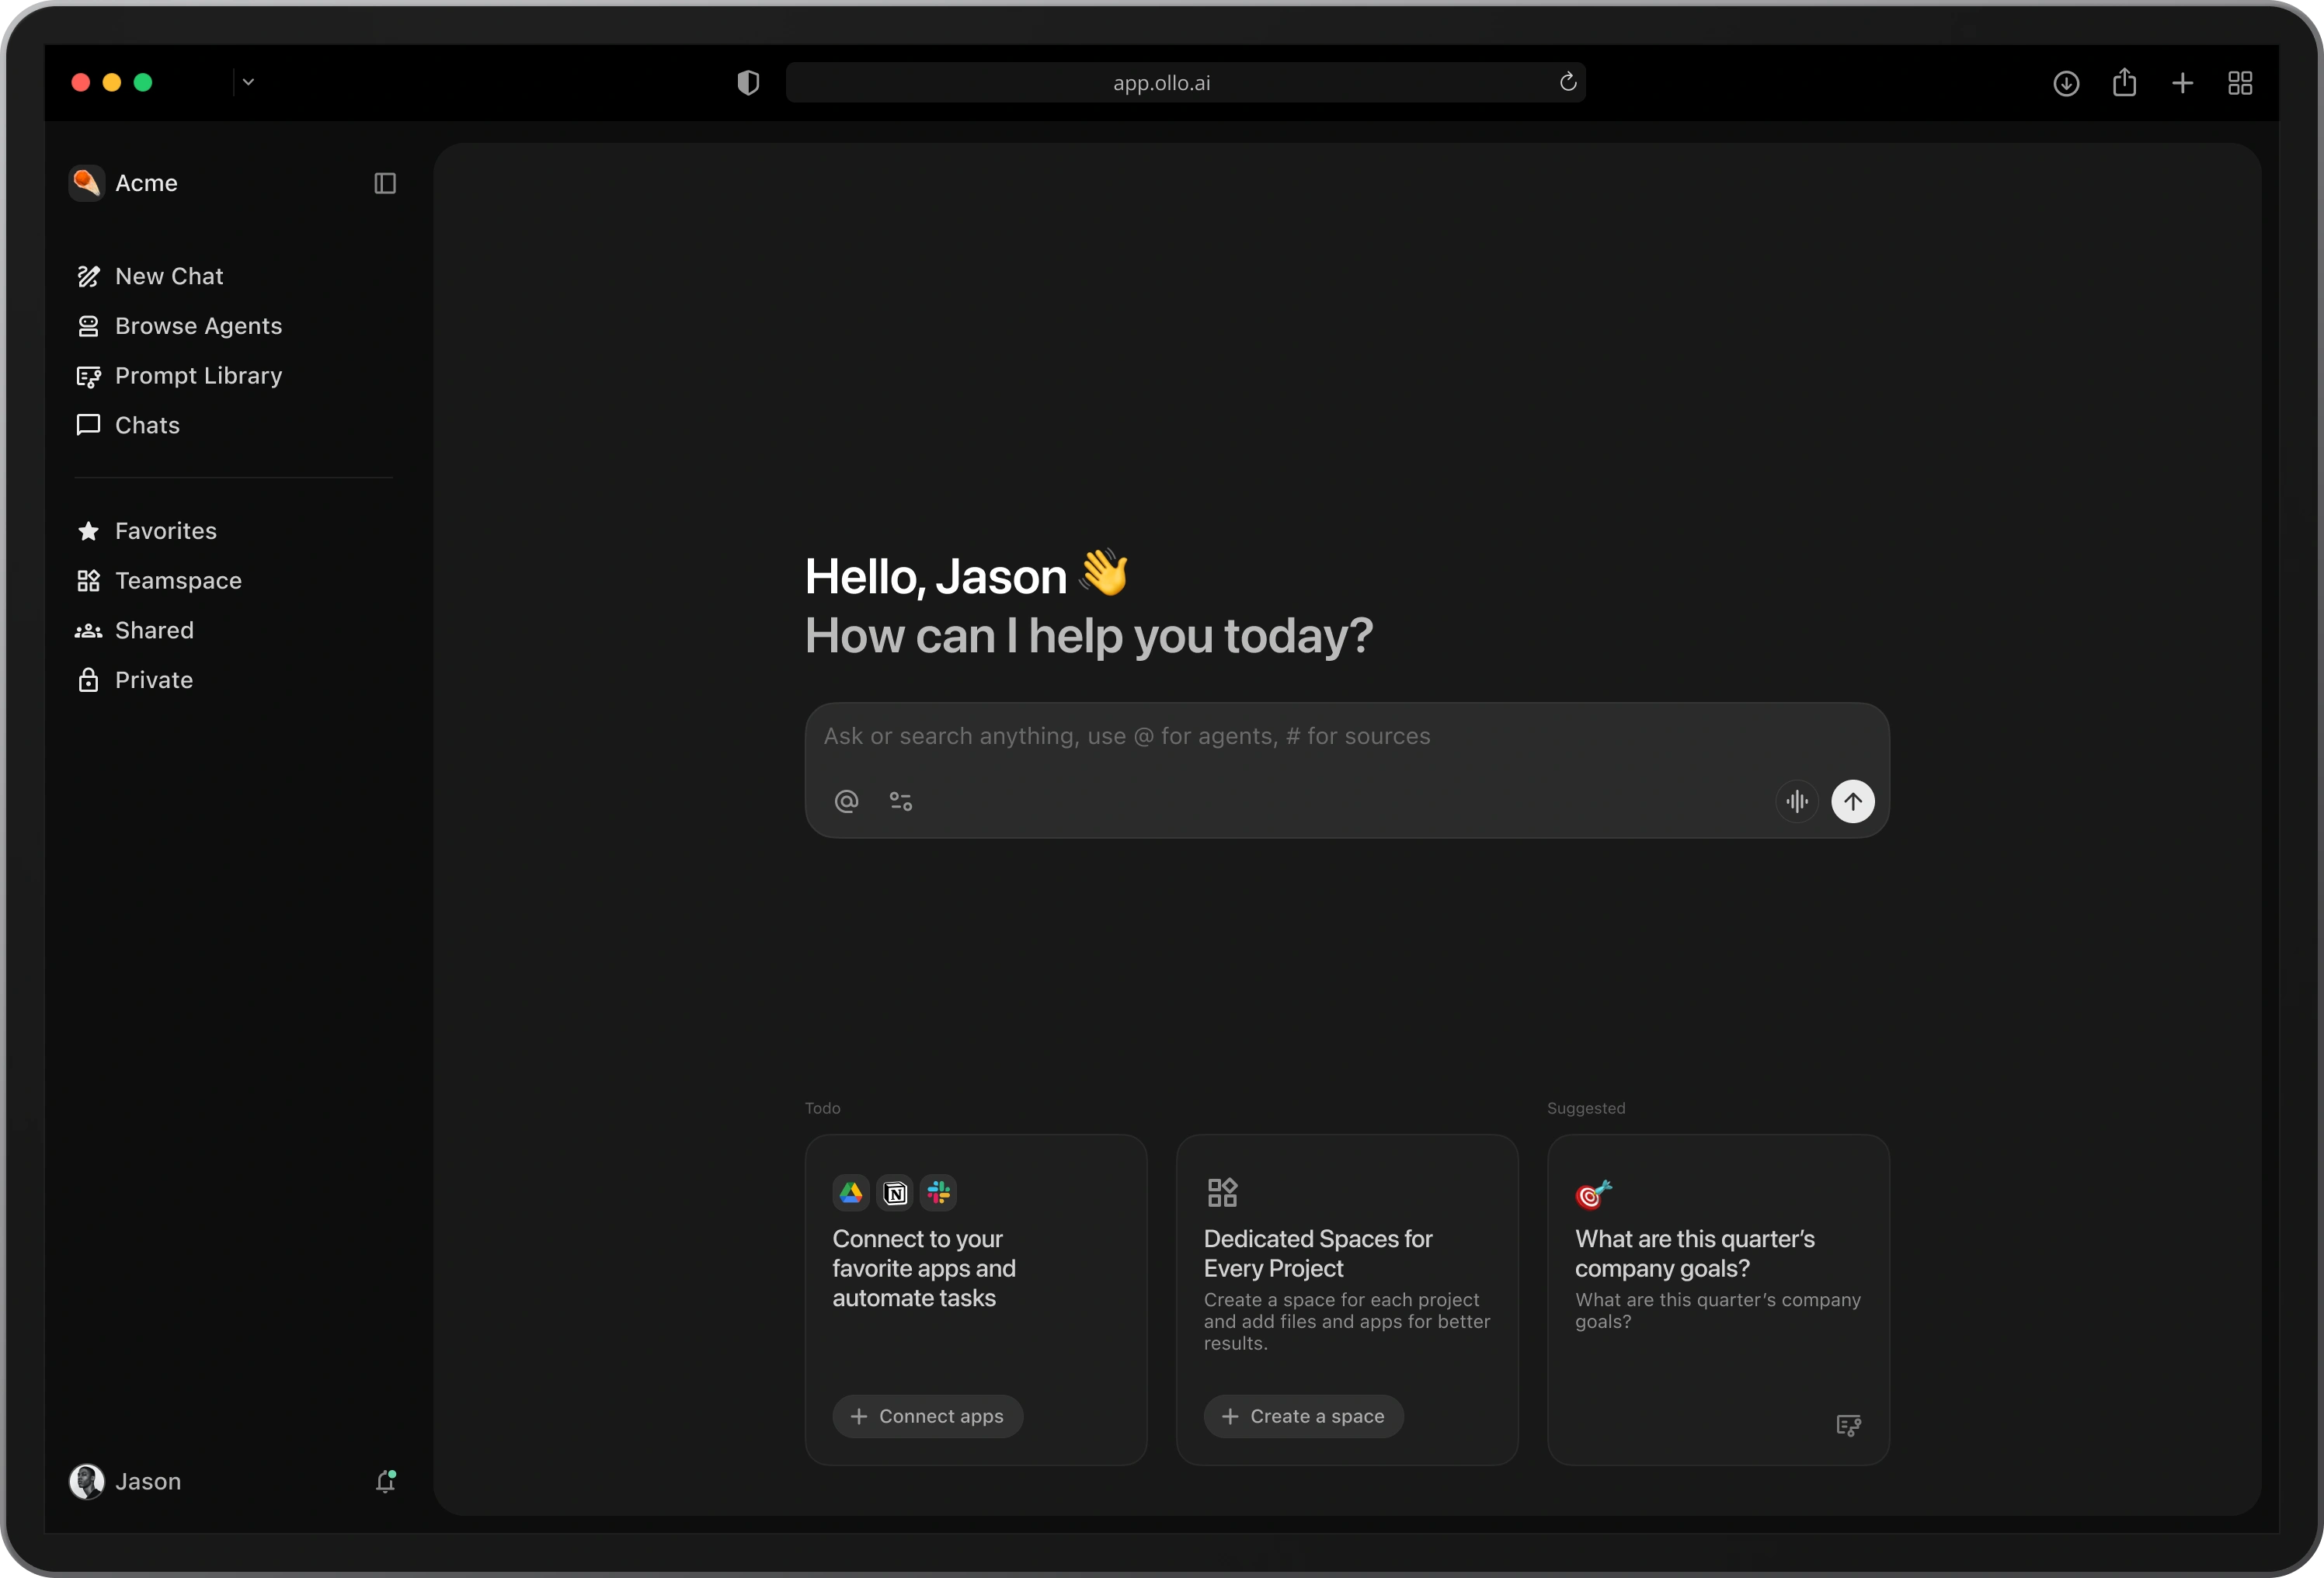Open Jason's profile menu
The width and height of the screenshot is (2324, 1578).
pyautogui.click(x=126, y=1481)
